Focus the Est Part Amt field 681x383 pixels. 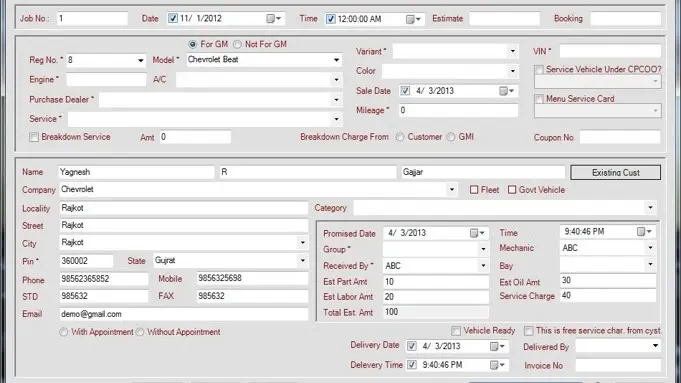tap(436, 282)
